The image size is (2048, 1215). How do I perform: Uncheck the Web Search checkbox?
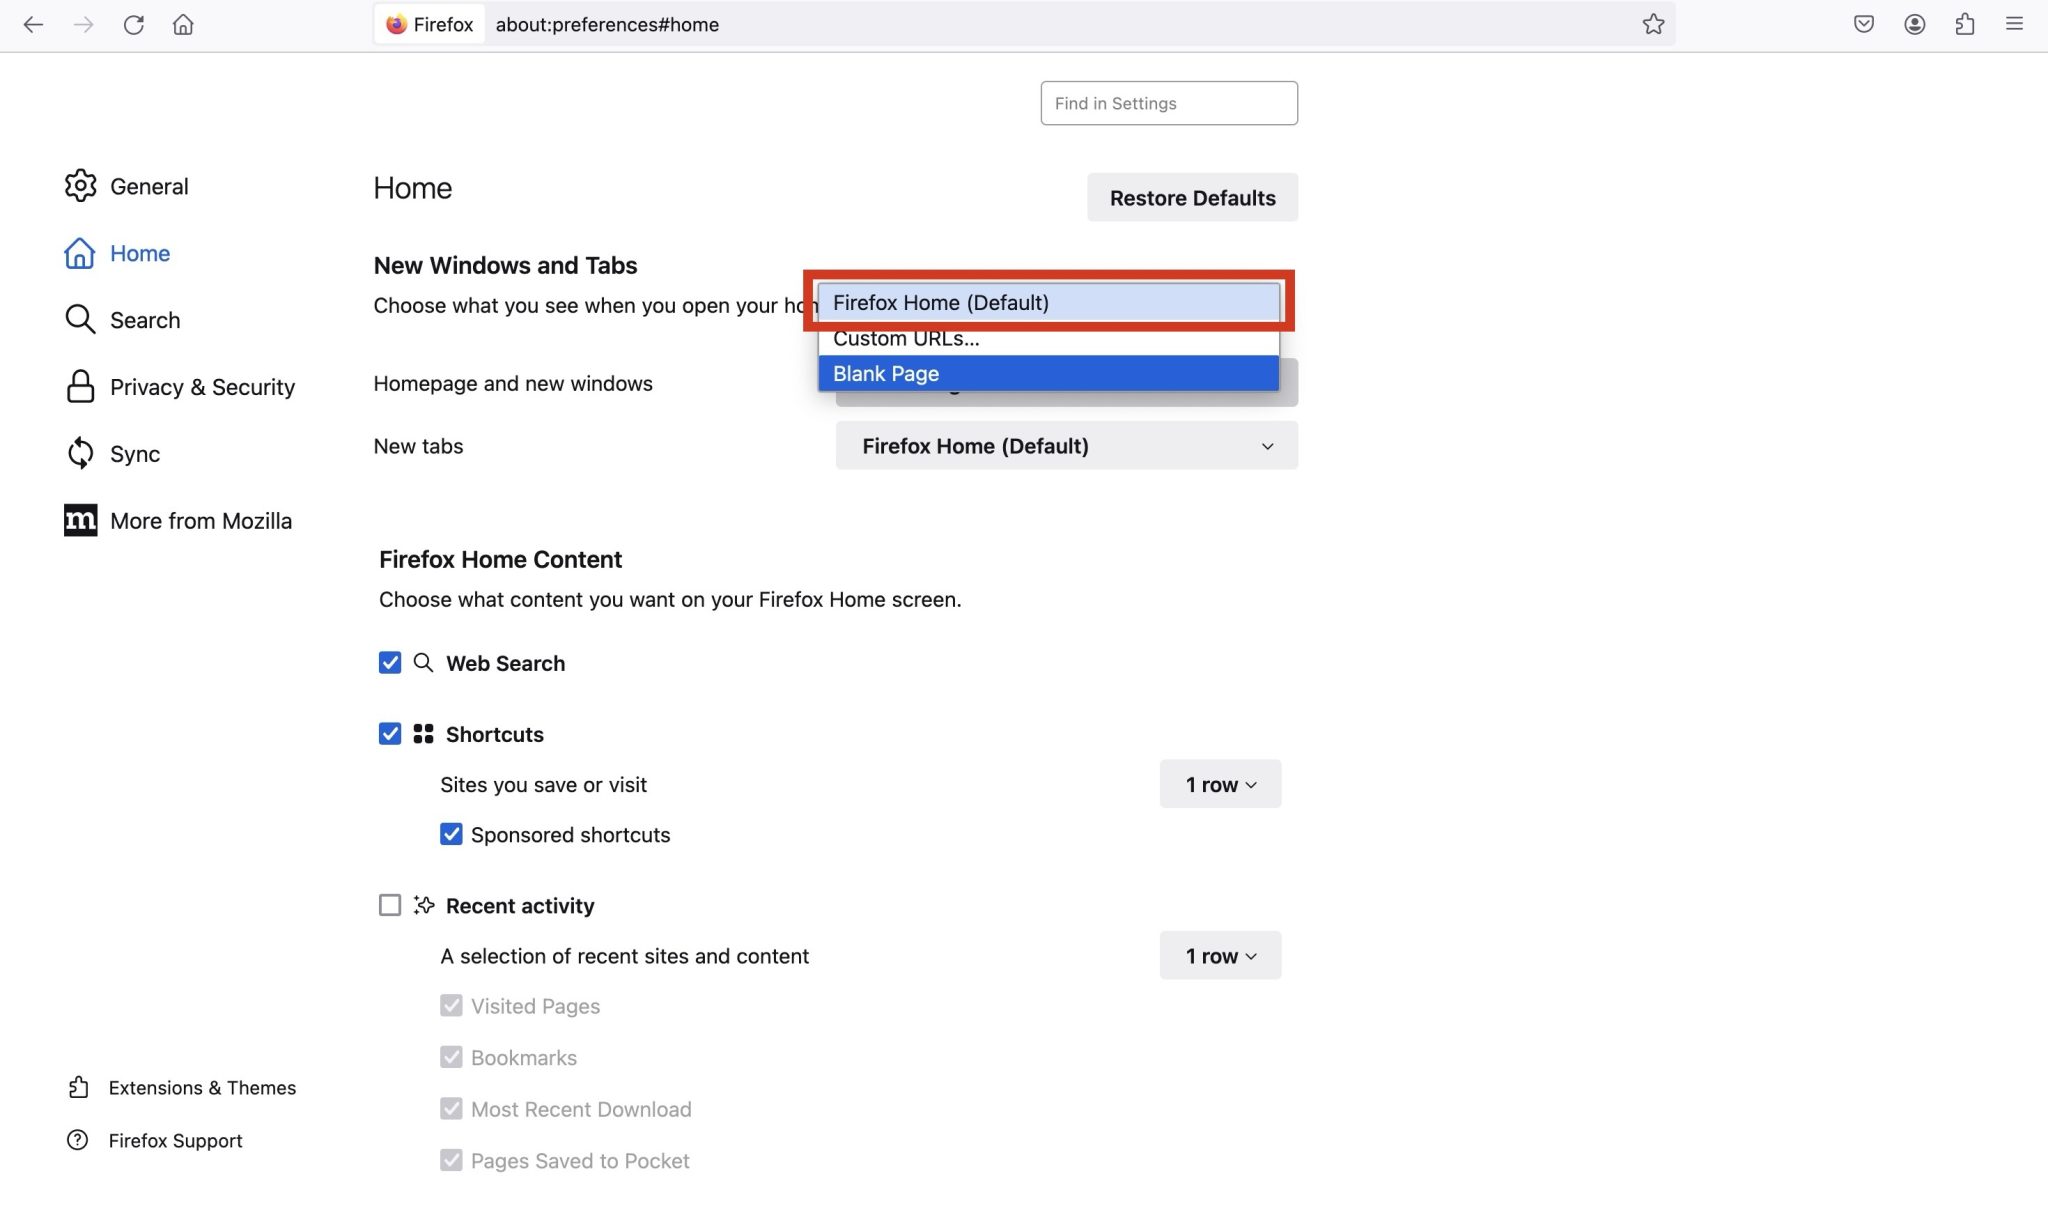click(x=390, y=663)
